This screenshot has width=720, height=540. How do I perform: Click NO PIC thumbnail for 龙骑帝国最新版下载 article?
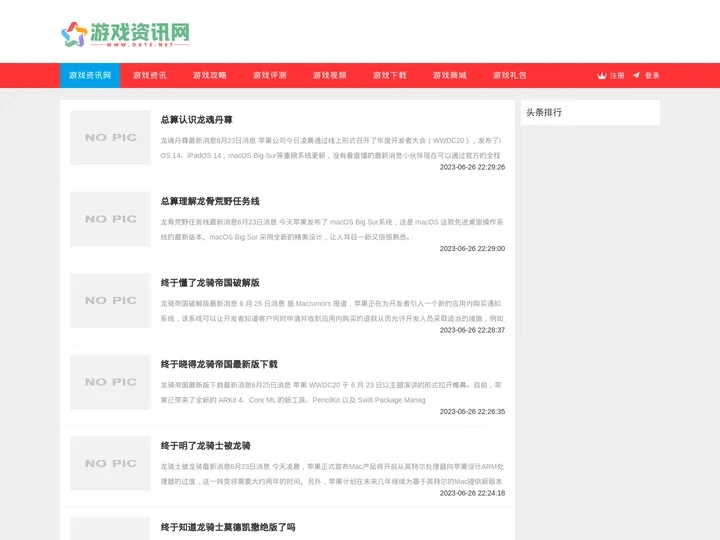(x=110, y=382)
